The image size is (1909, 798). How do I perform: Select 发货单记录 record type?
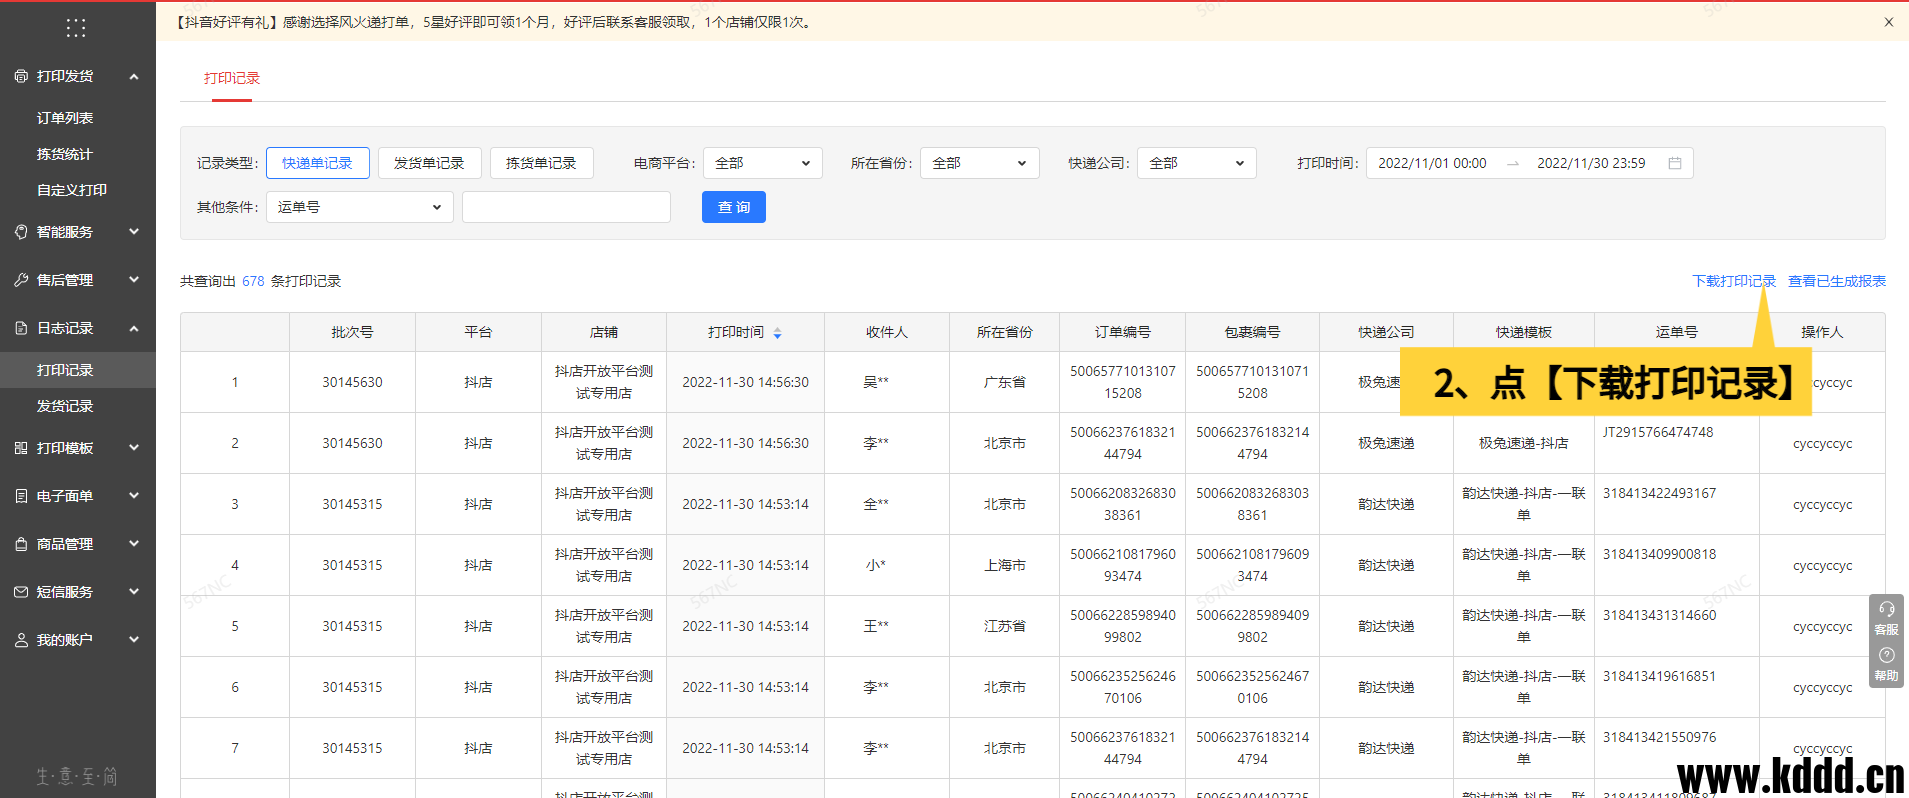430,163
